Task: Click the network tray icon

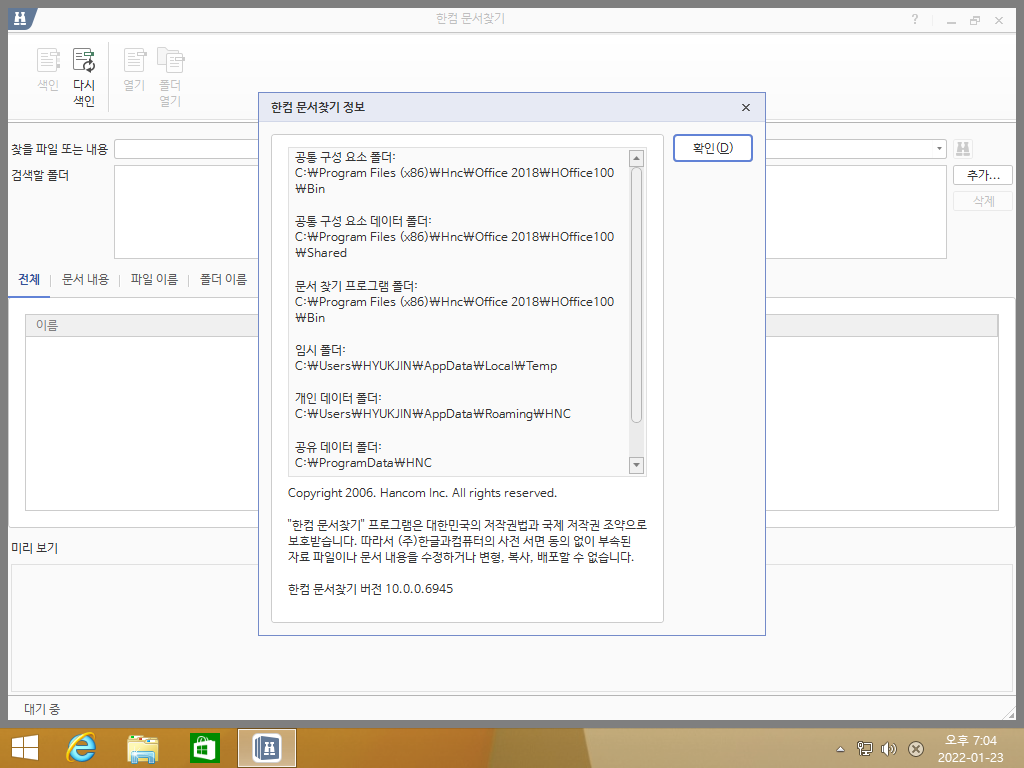Action: tap(865, 749)
